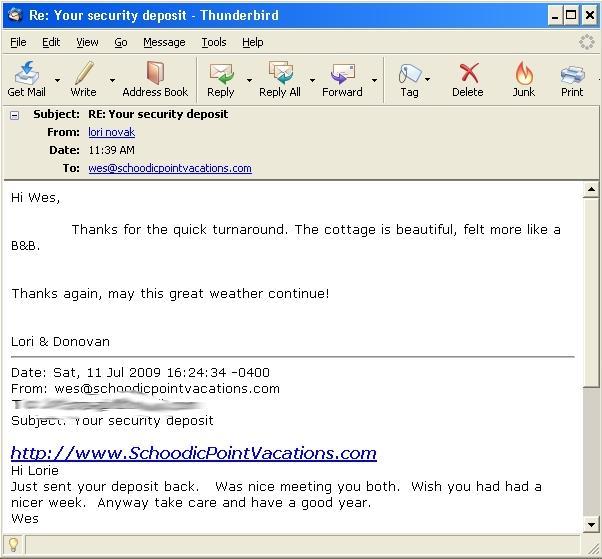This screenshot has height=559, width=602.
Task: Open the Message menu
Action: tap(164, 42)
